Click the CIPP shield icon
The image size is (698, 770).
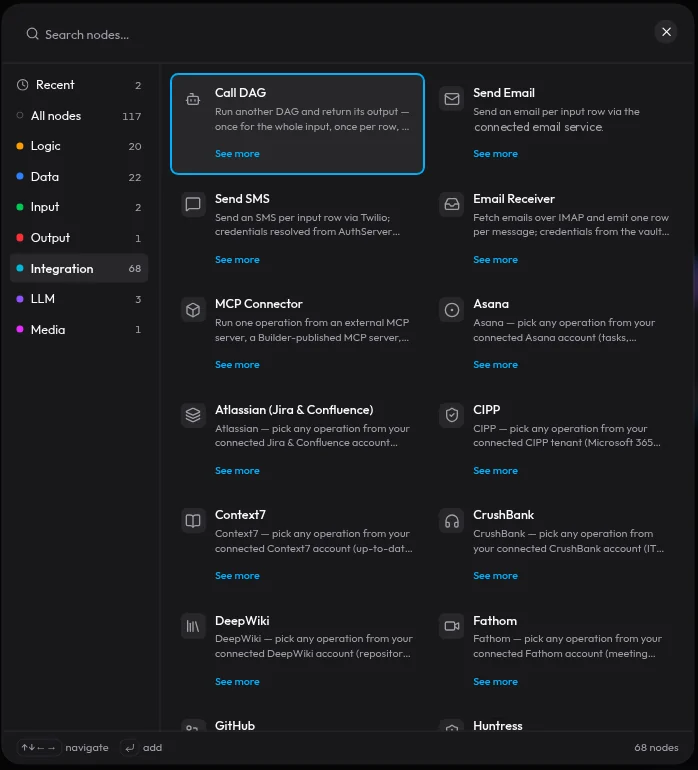point(451,415)
